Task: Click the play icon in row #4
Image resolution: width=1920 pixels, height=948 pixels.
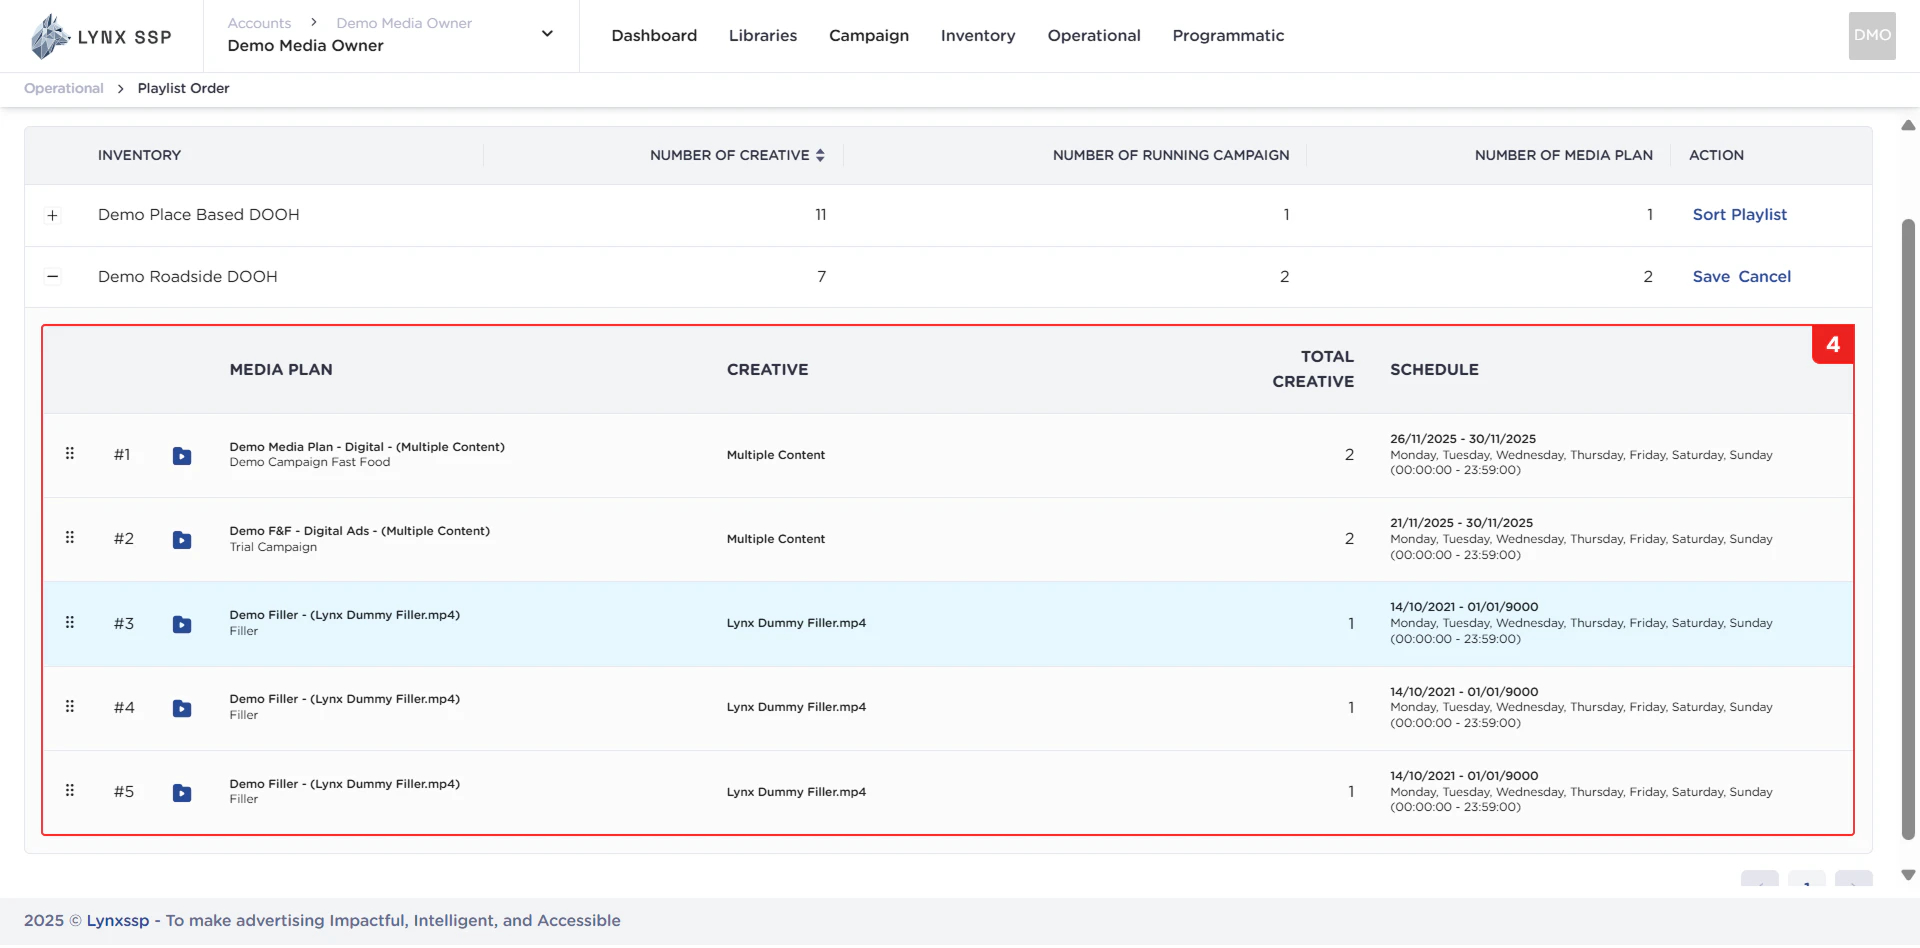Action: (182, 709)
